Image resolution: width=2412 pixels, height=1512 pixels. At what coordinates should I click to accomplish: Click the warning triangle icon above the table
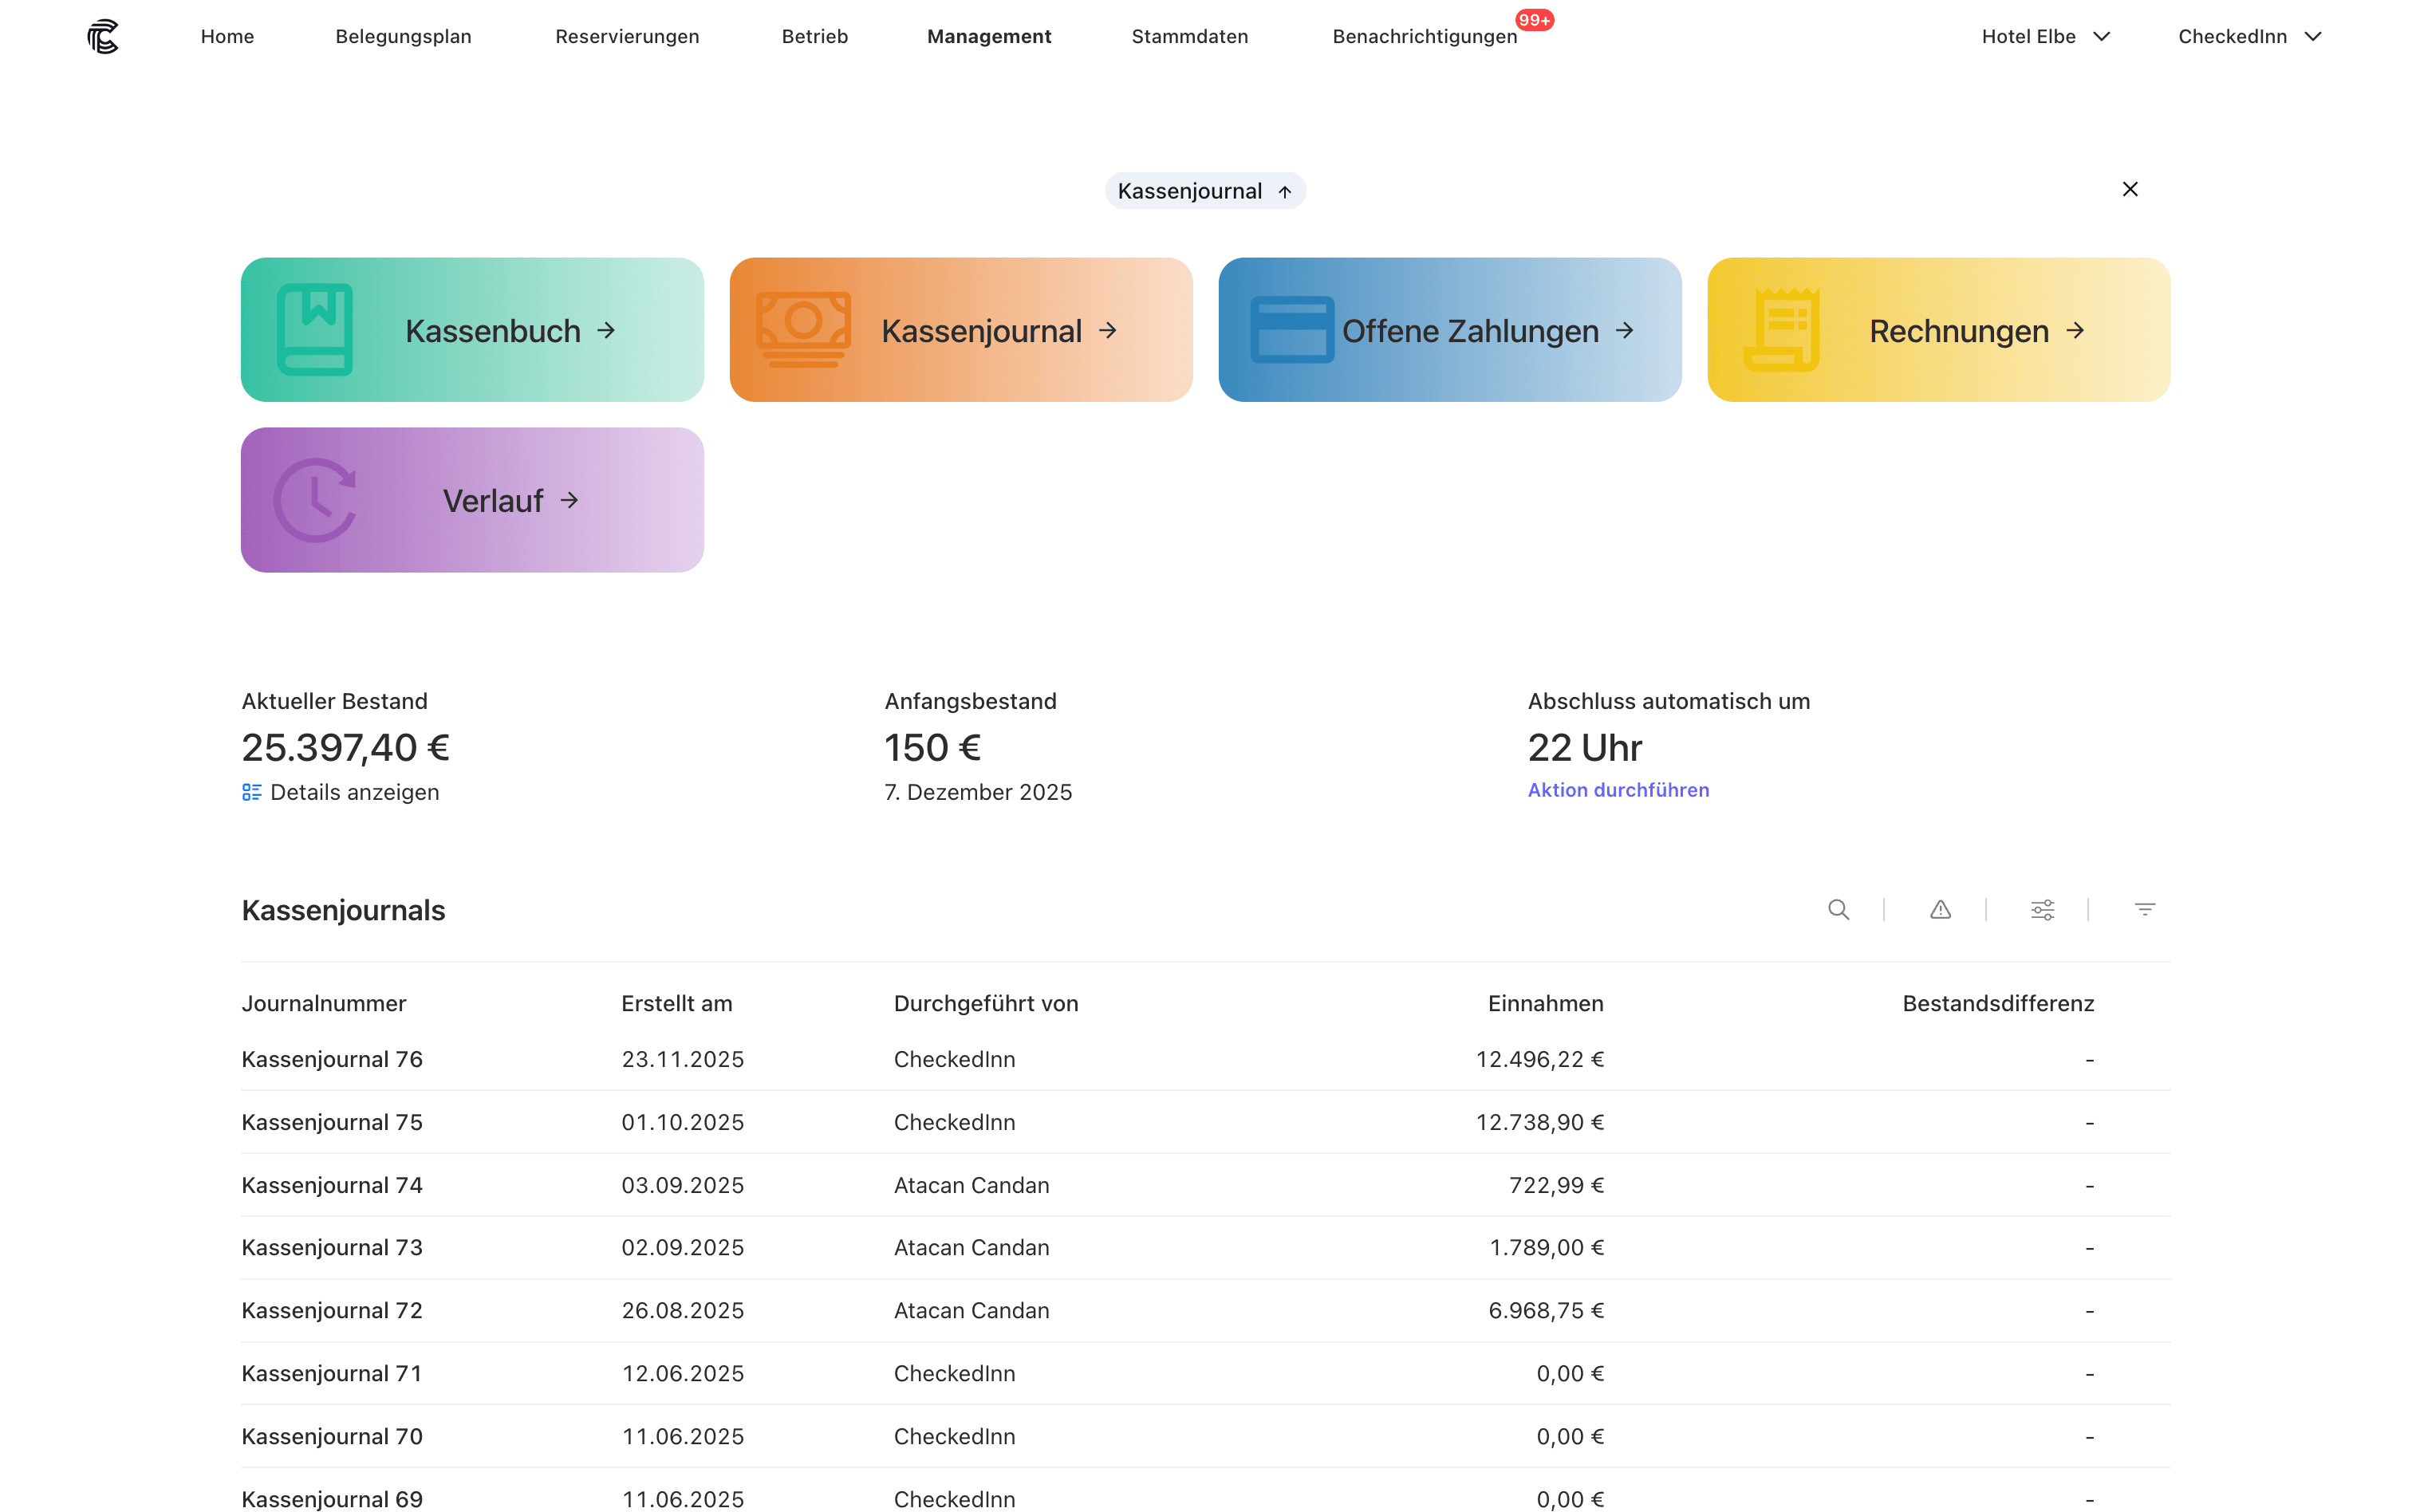coord(1941,910)
